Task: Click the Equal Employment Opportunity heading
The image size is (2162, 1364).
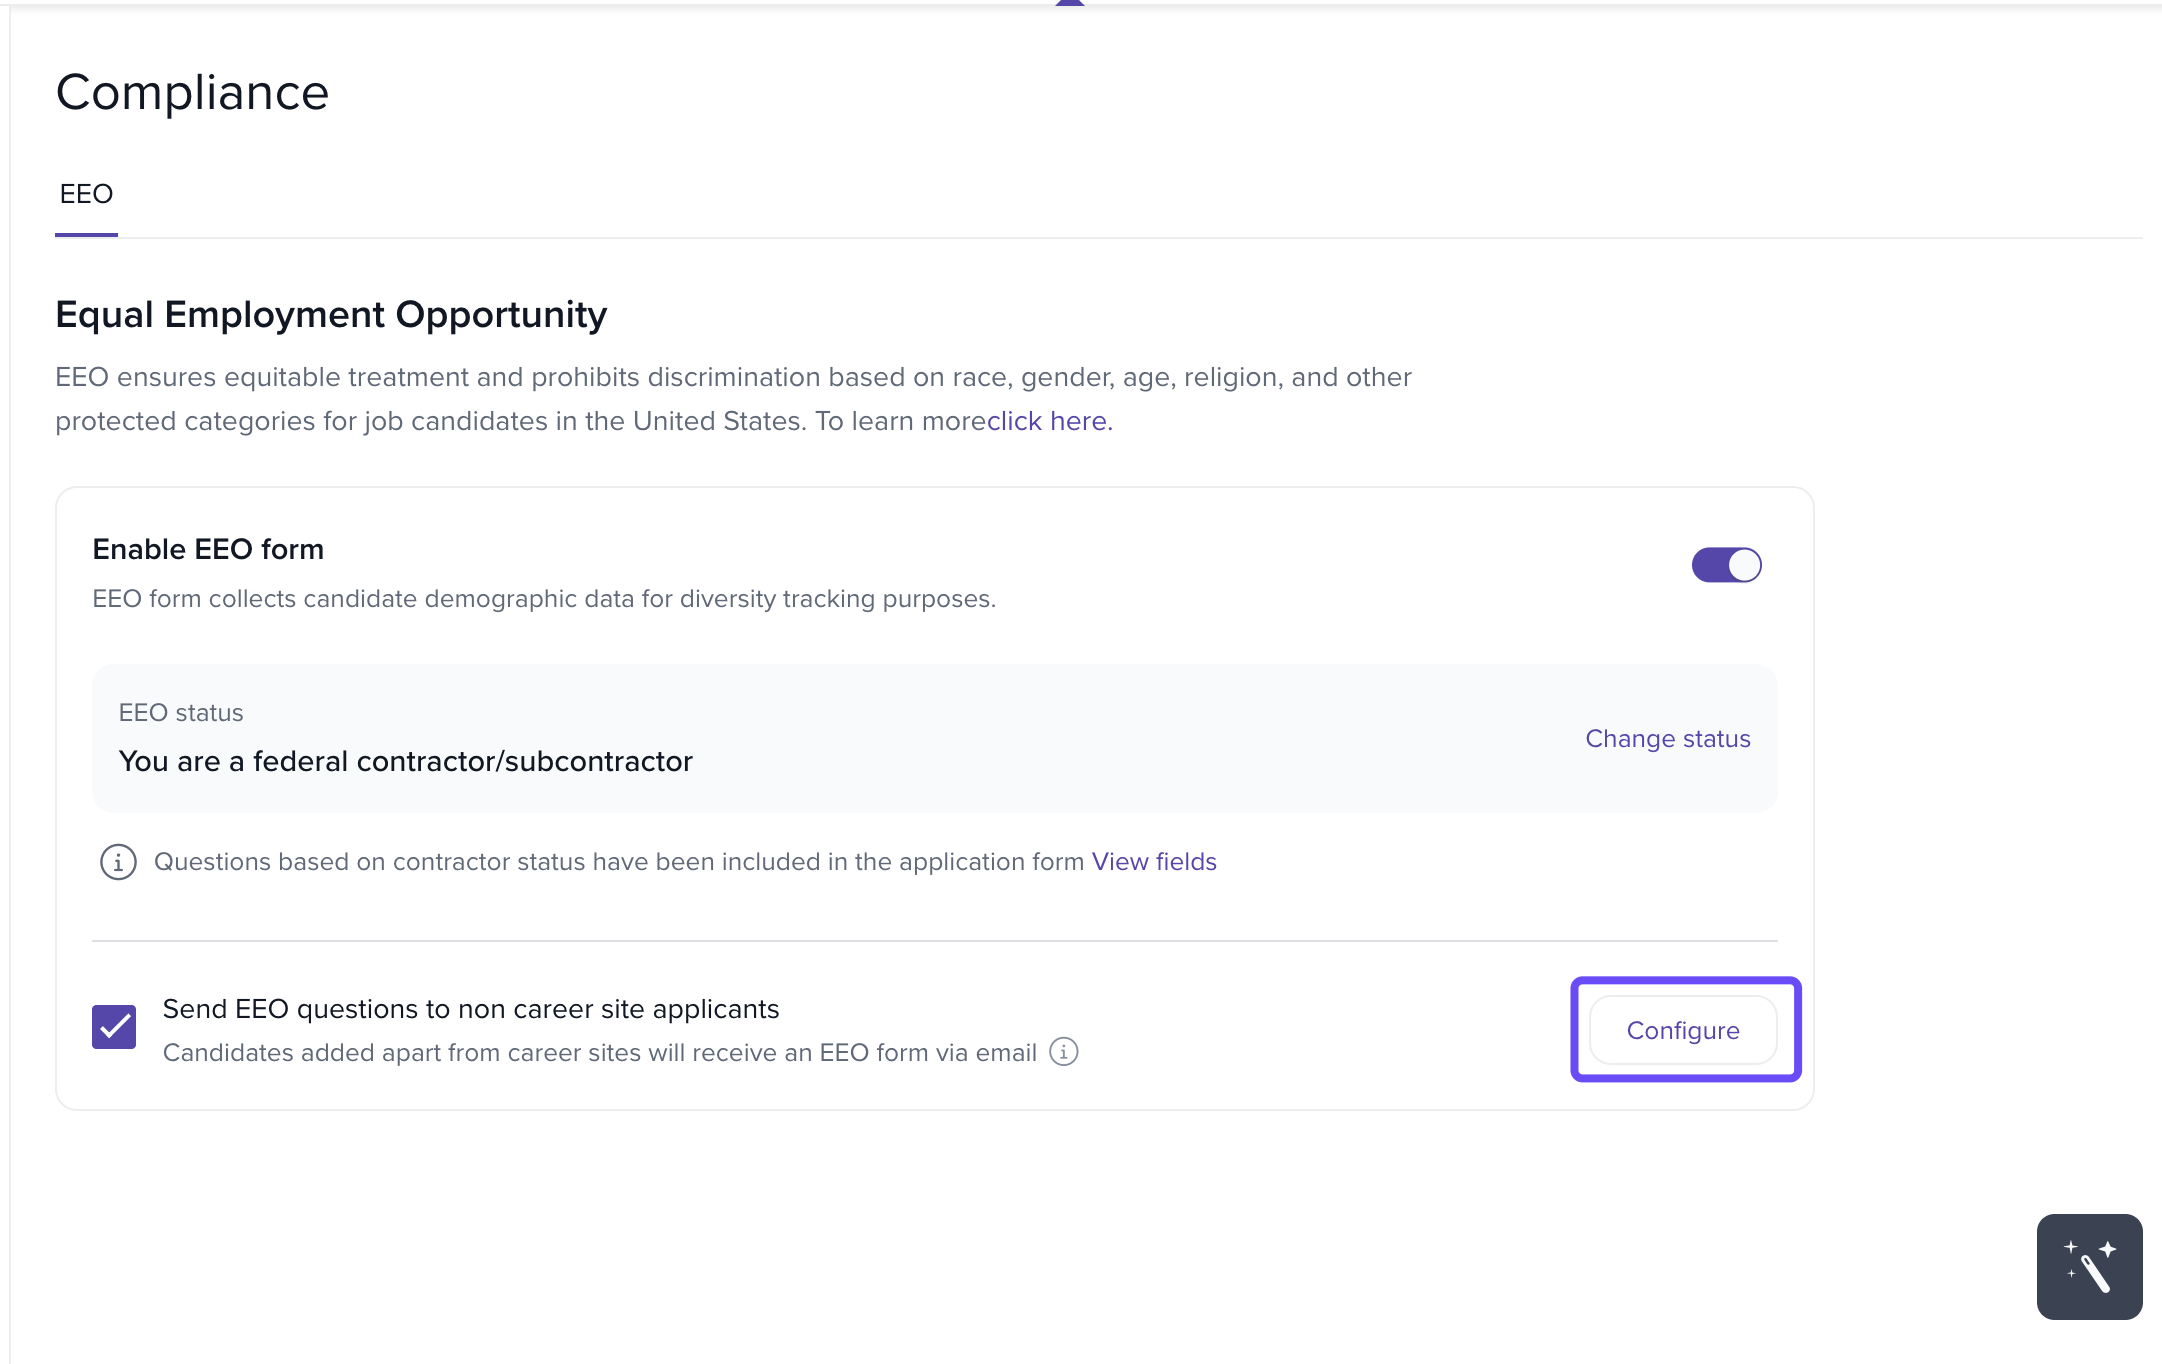Action: pos(331,314)
